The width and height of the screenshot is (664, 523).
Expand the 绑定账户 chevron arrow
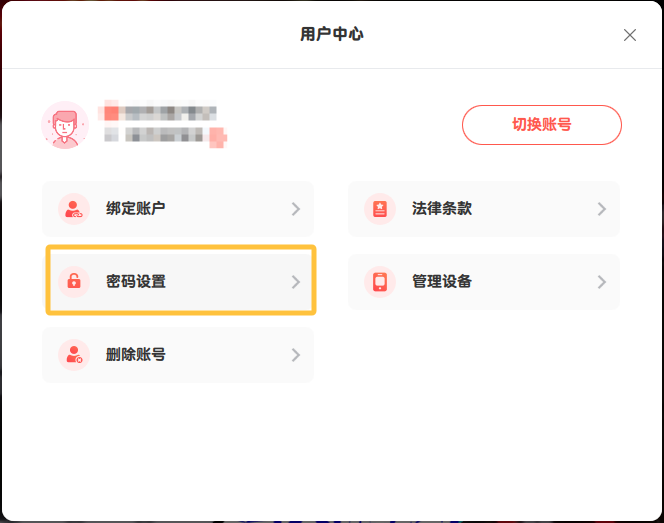click(296, 209)
